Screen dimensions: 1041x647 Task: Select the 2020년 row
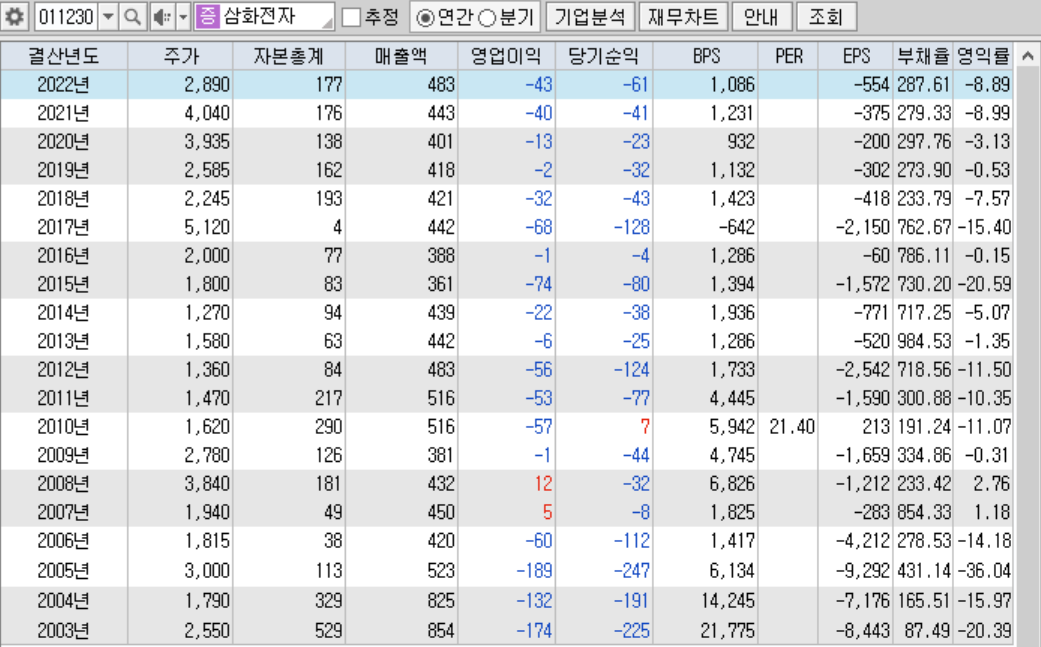click(507, 141)
